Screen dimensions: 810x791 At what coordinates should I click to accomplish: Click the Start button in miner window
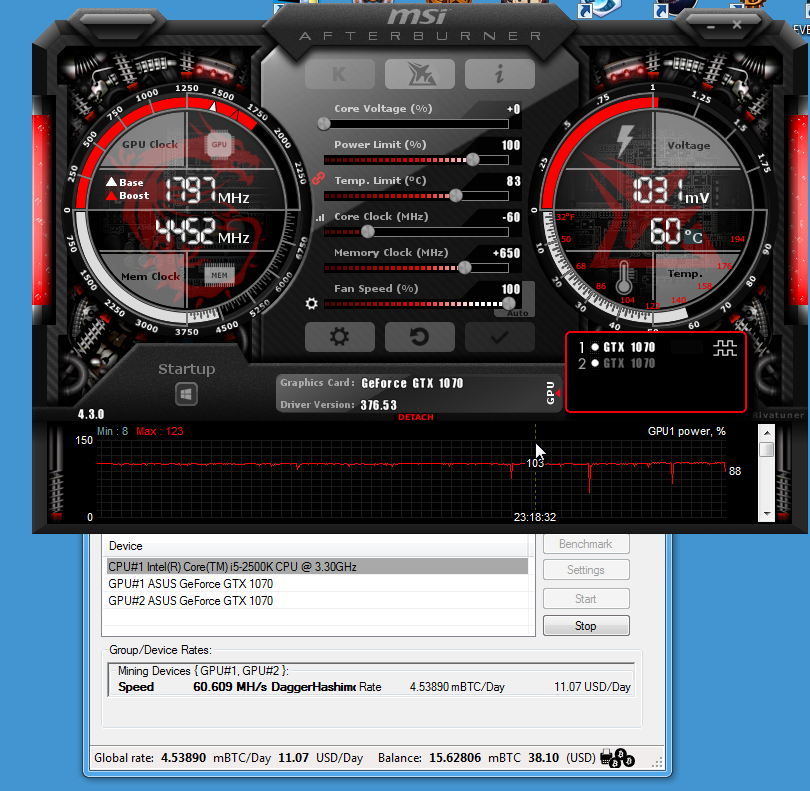pyautogui.click(x=586, y=599)
